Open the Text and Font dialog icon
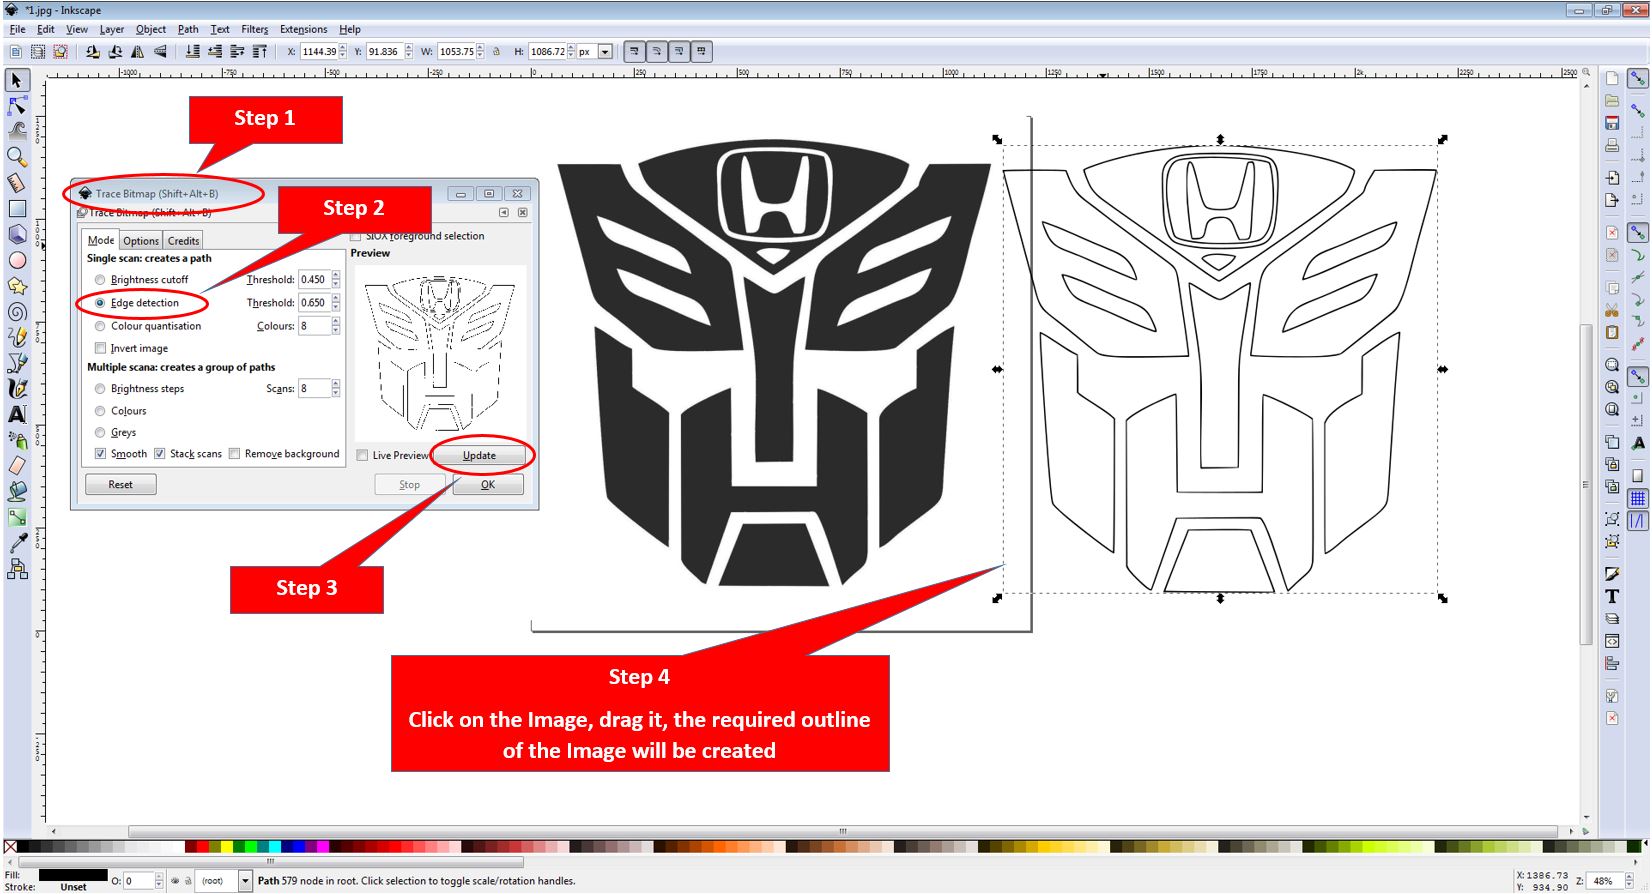 pyautogui.click(x=1612, y=596)
